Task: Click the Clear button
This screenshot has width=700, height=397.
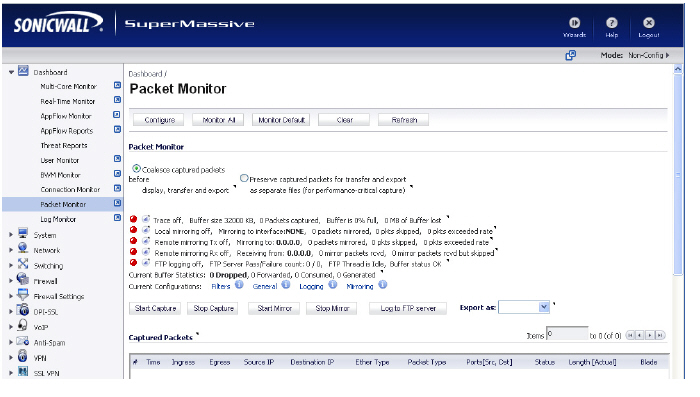Action: click(x=344, y=120)
